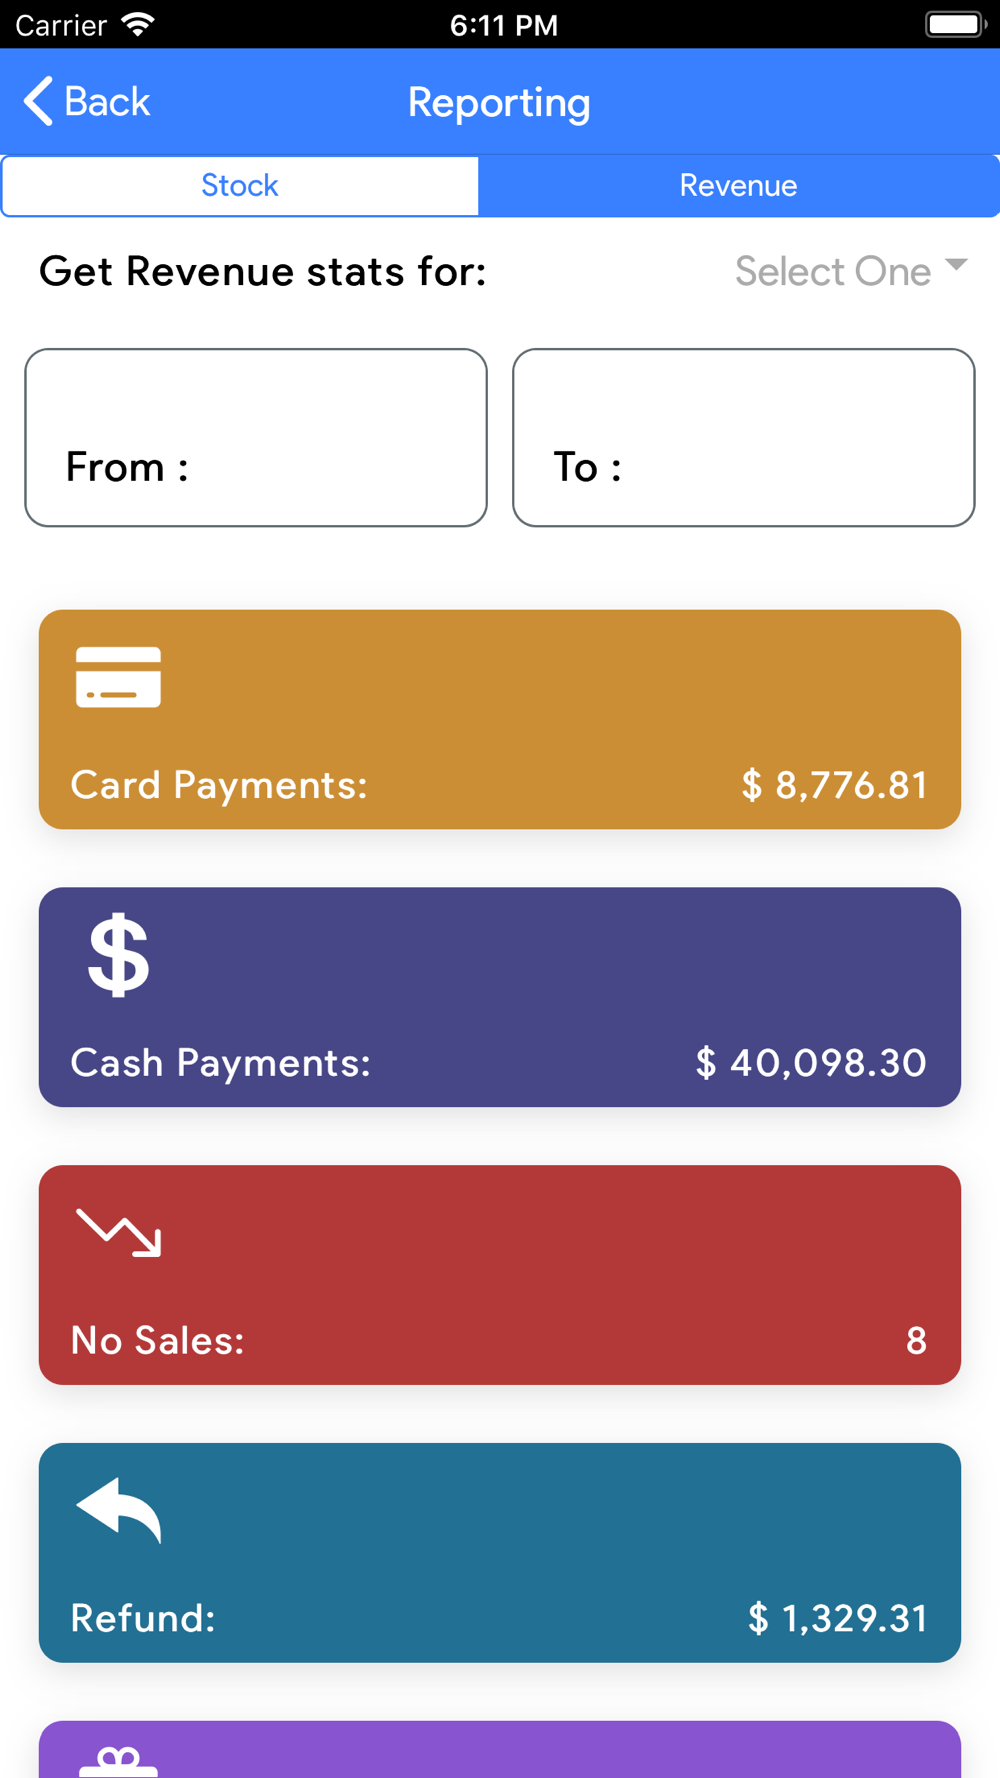Open the Select One dropdown

(x=851, y=271)
